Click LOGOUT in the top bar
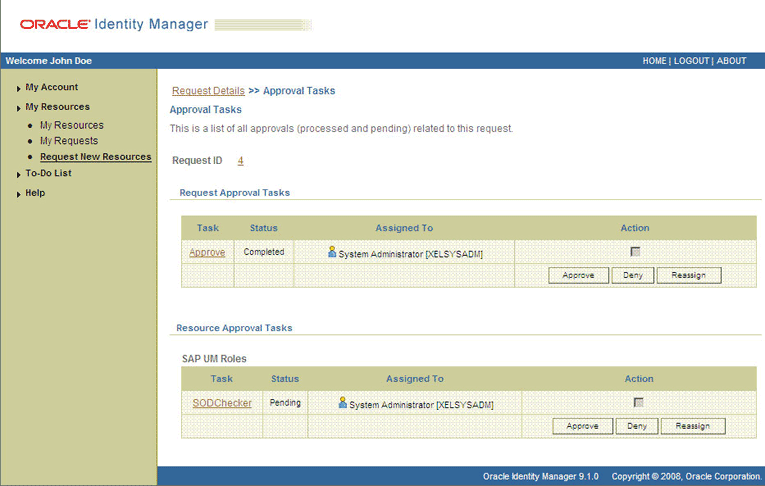The width and height of the screenshot is (765, 486). [x=691, y=61]
